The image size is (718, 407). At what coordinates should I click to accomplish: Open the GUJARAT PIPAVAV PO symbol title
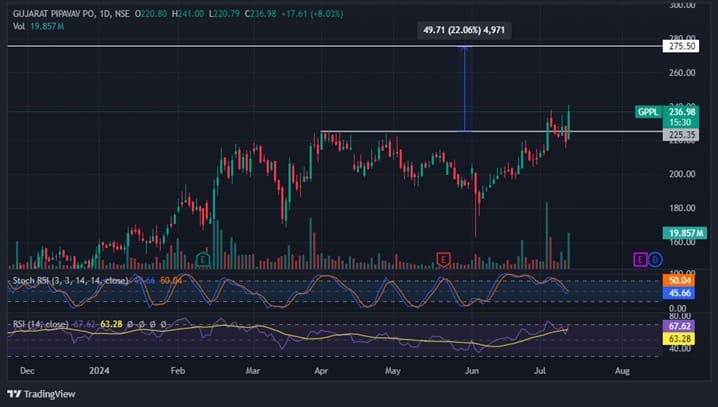[58, 13]
